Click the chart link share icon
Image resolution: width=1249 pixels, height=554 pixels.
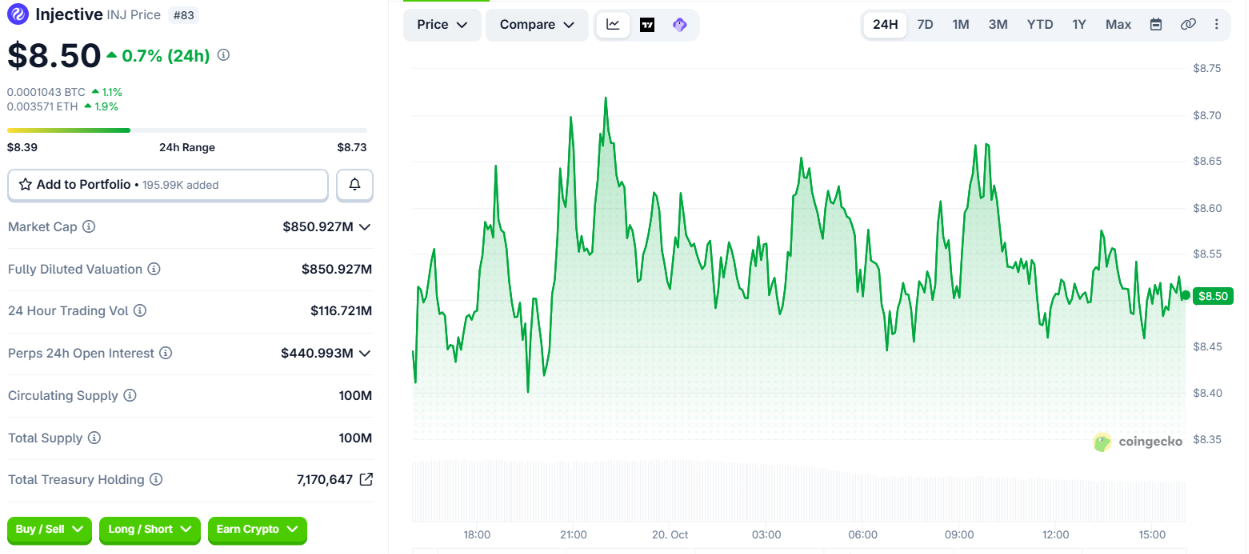(x=1188, y=24)
